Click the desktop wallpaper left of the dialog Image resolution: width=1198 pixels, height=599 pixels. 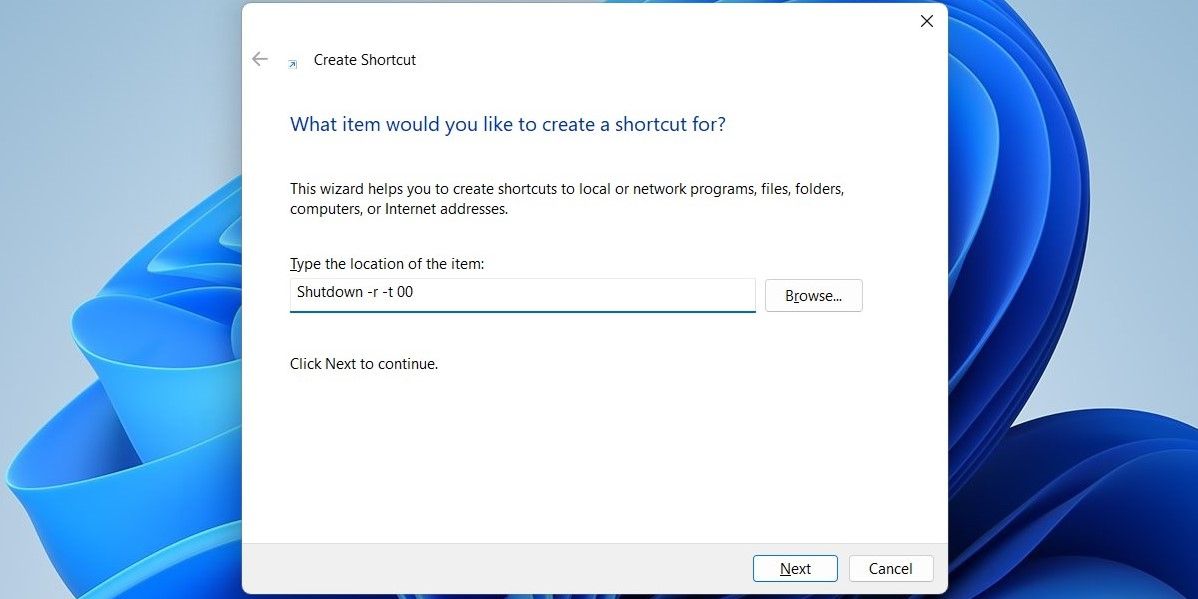pos(120,300)
